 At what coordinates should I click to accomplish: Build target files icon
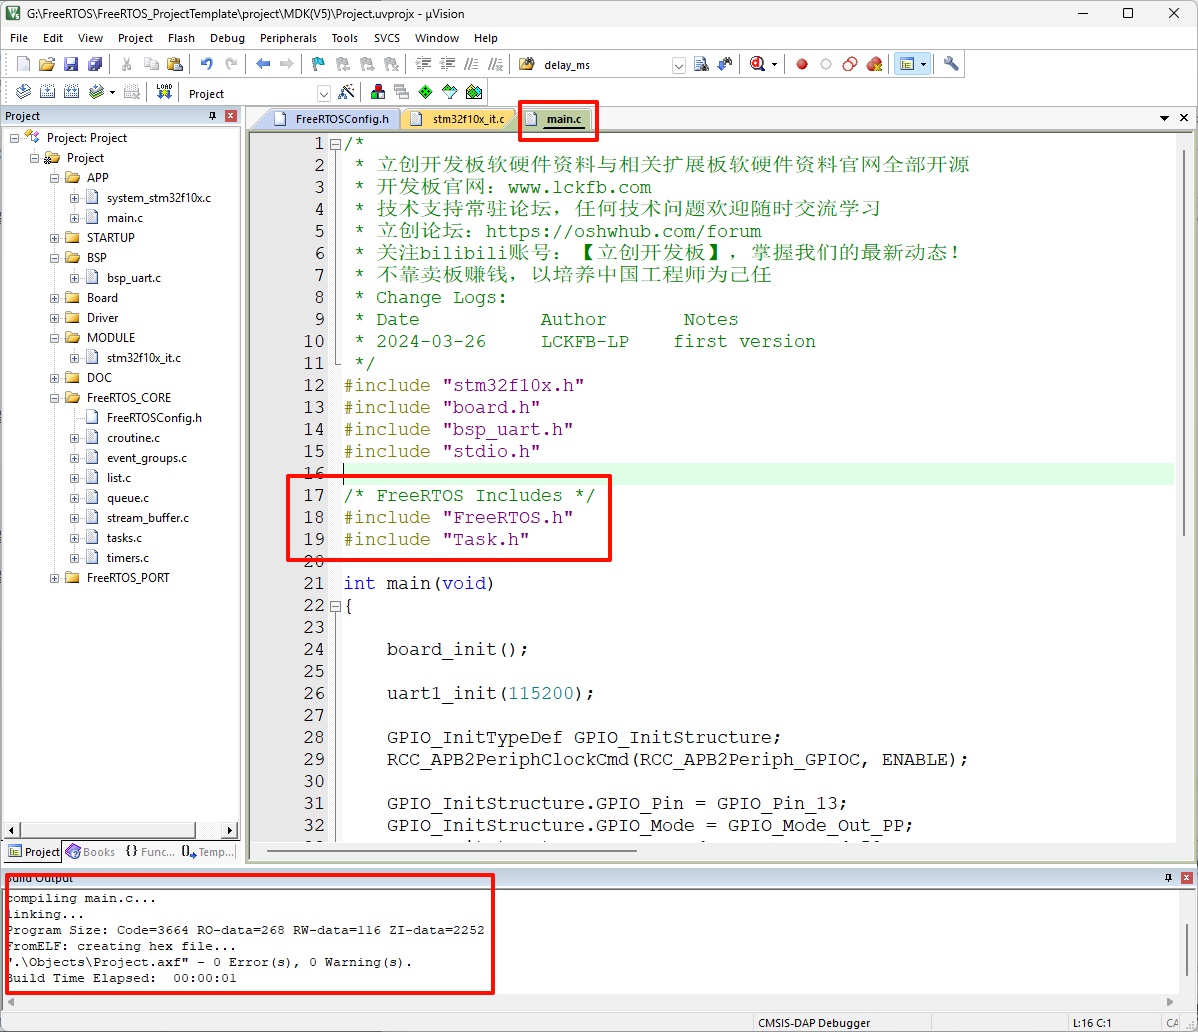[47, 92]
